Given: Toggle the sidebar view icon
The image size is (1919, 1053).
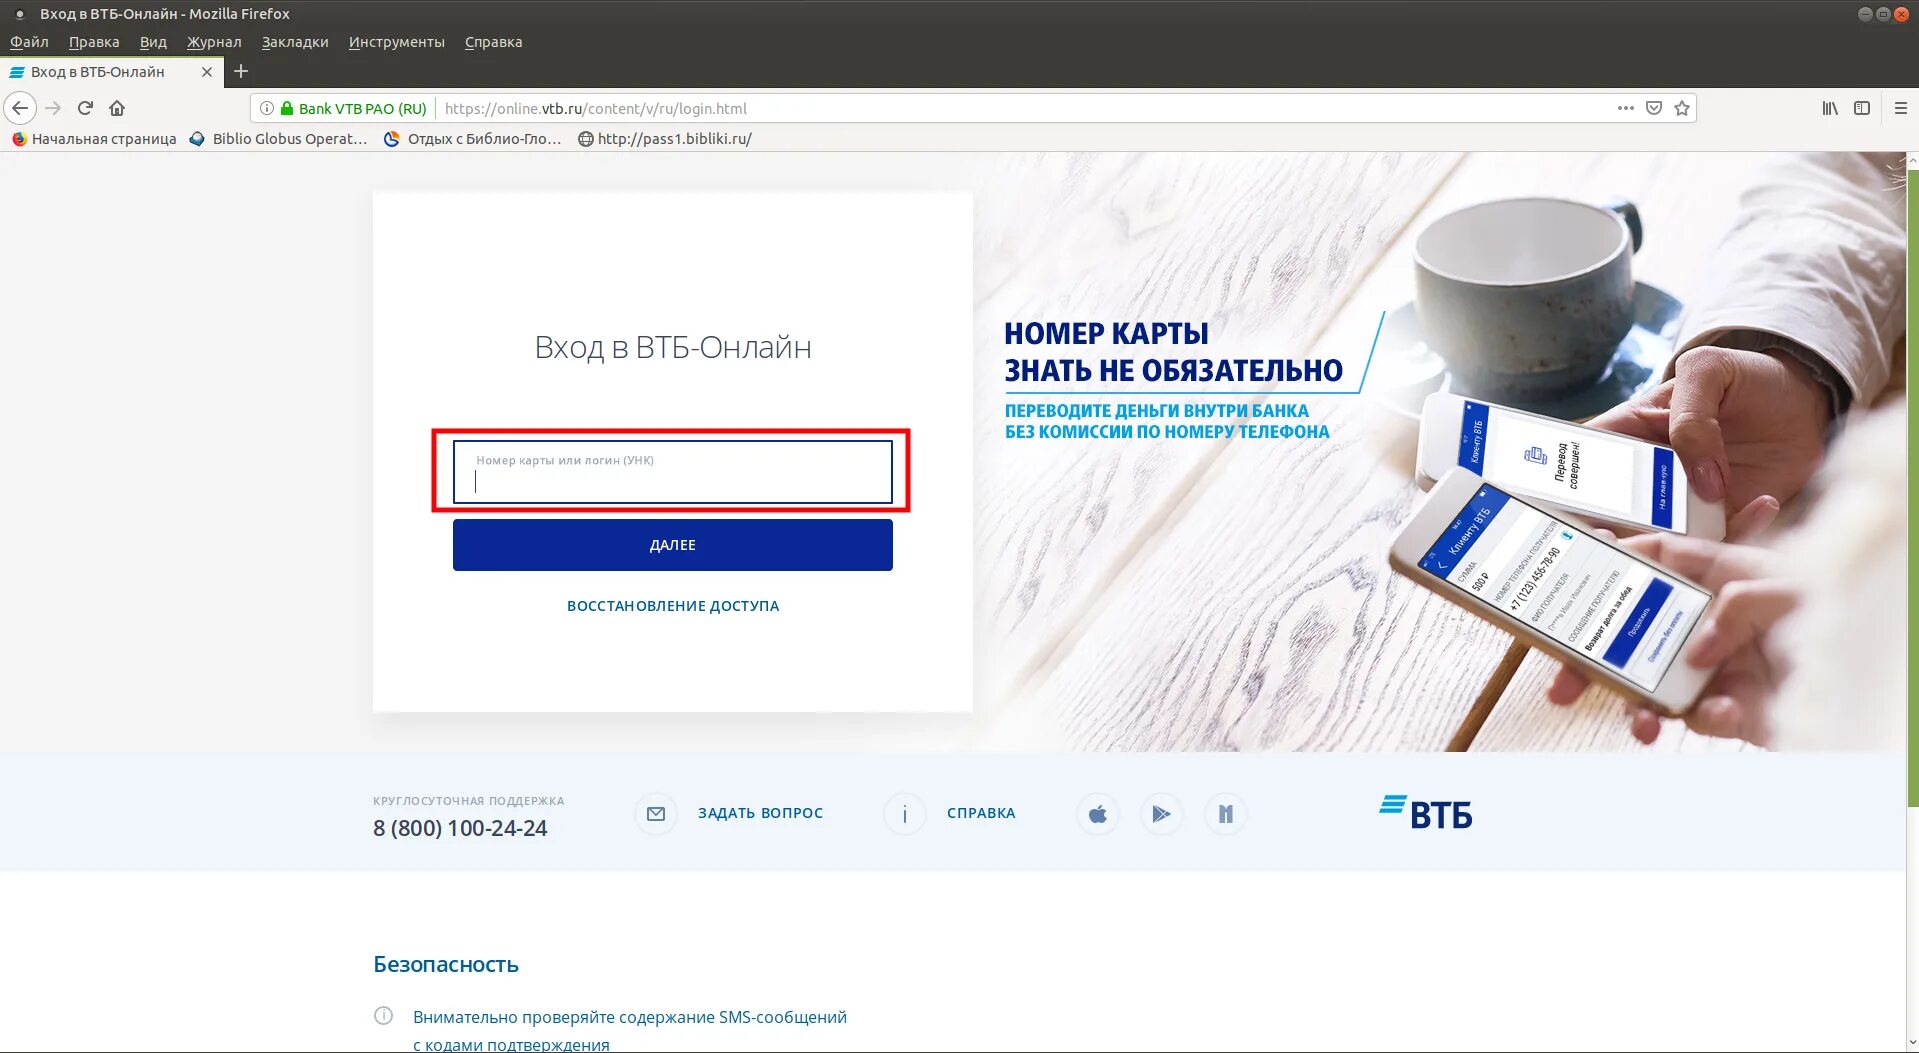Looking at the screenshot, I should pyautogui.click(x=1862, y=108).
